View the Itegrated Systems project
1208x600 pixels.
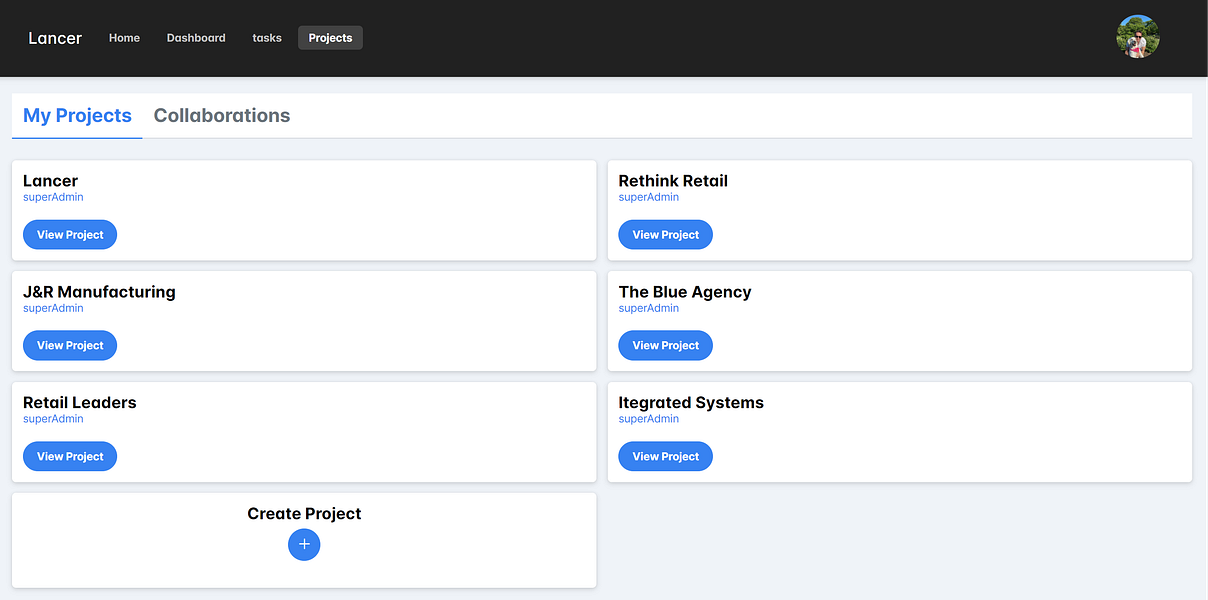click(665, 457)
